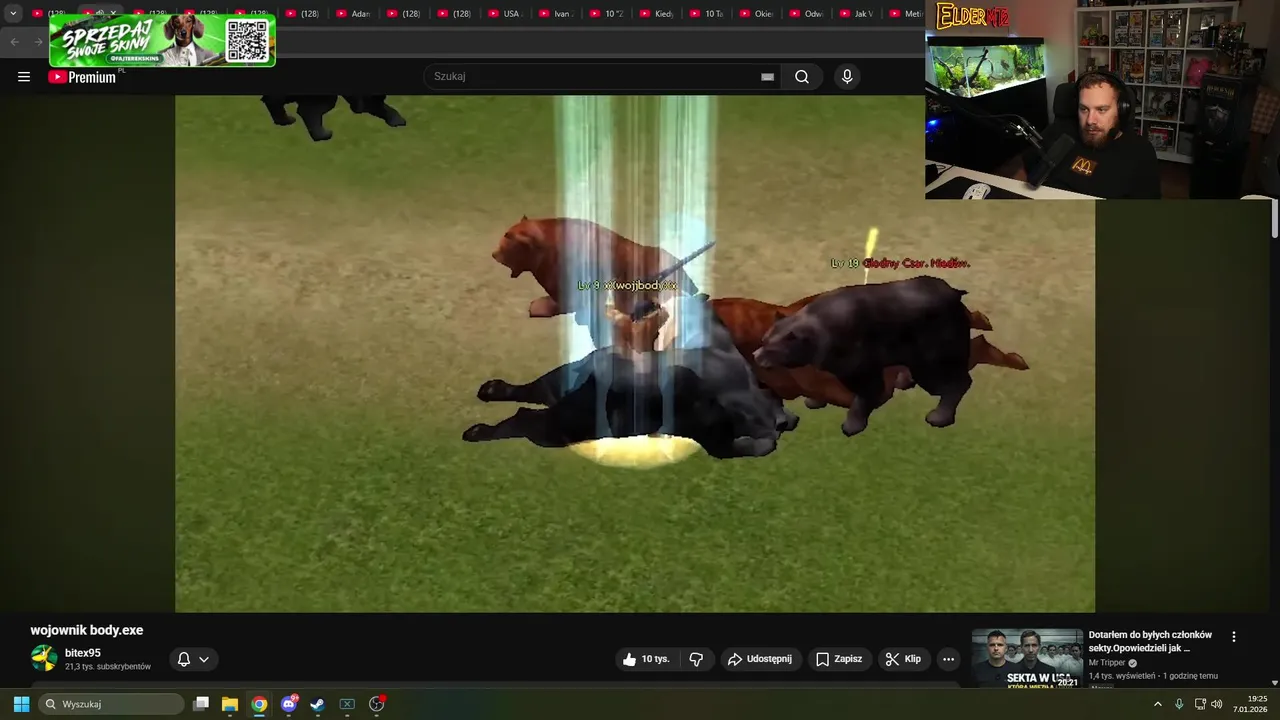This screenshot has width=1280, height=720.
Task: Open the Windows Start button
Action: (x=21, y=704)
